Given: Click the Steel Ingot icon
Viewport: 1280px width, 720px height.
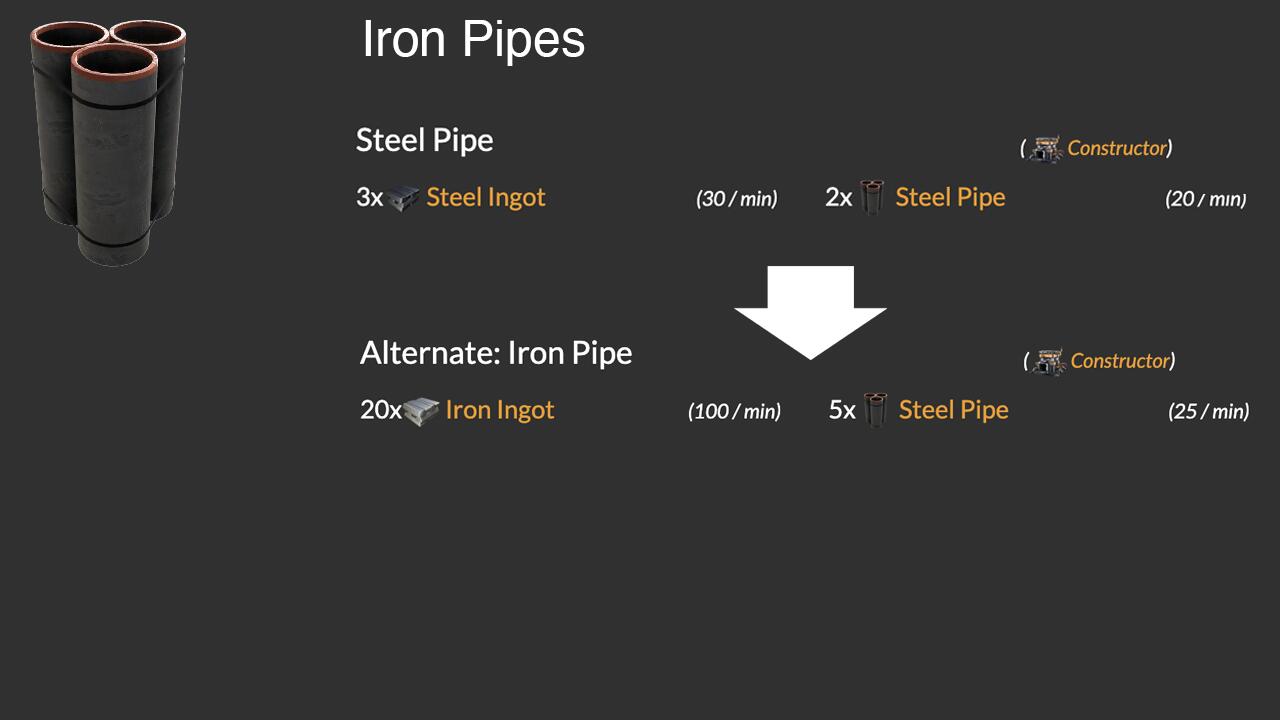Looking at the screenshot, I should [x=403, y=198].
